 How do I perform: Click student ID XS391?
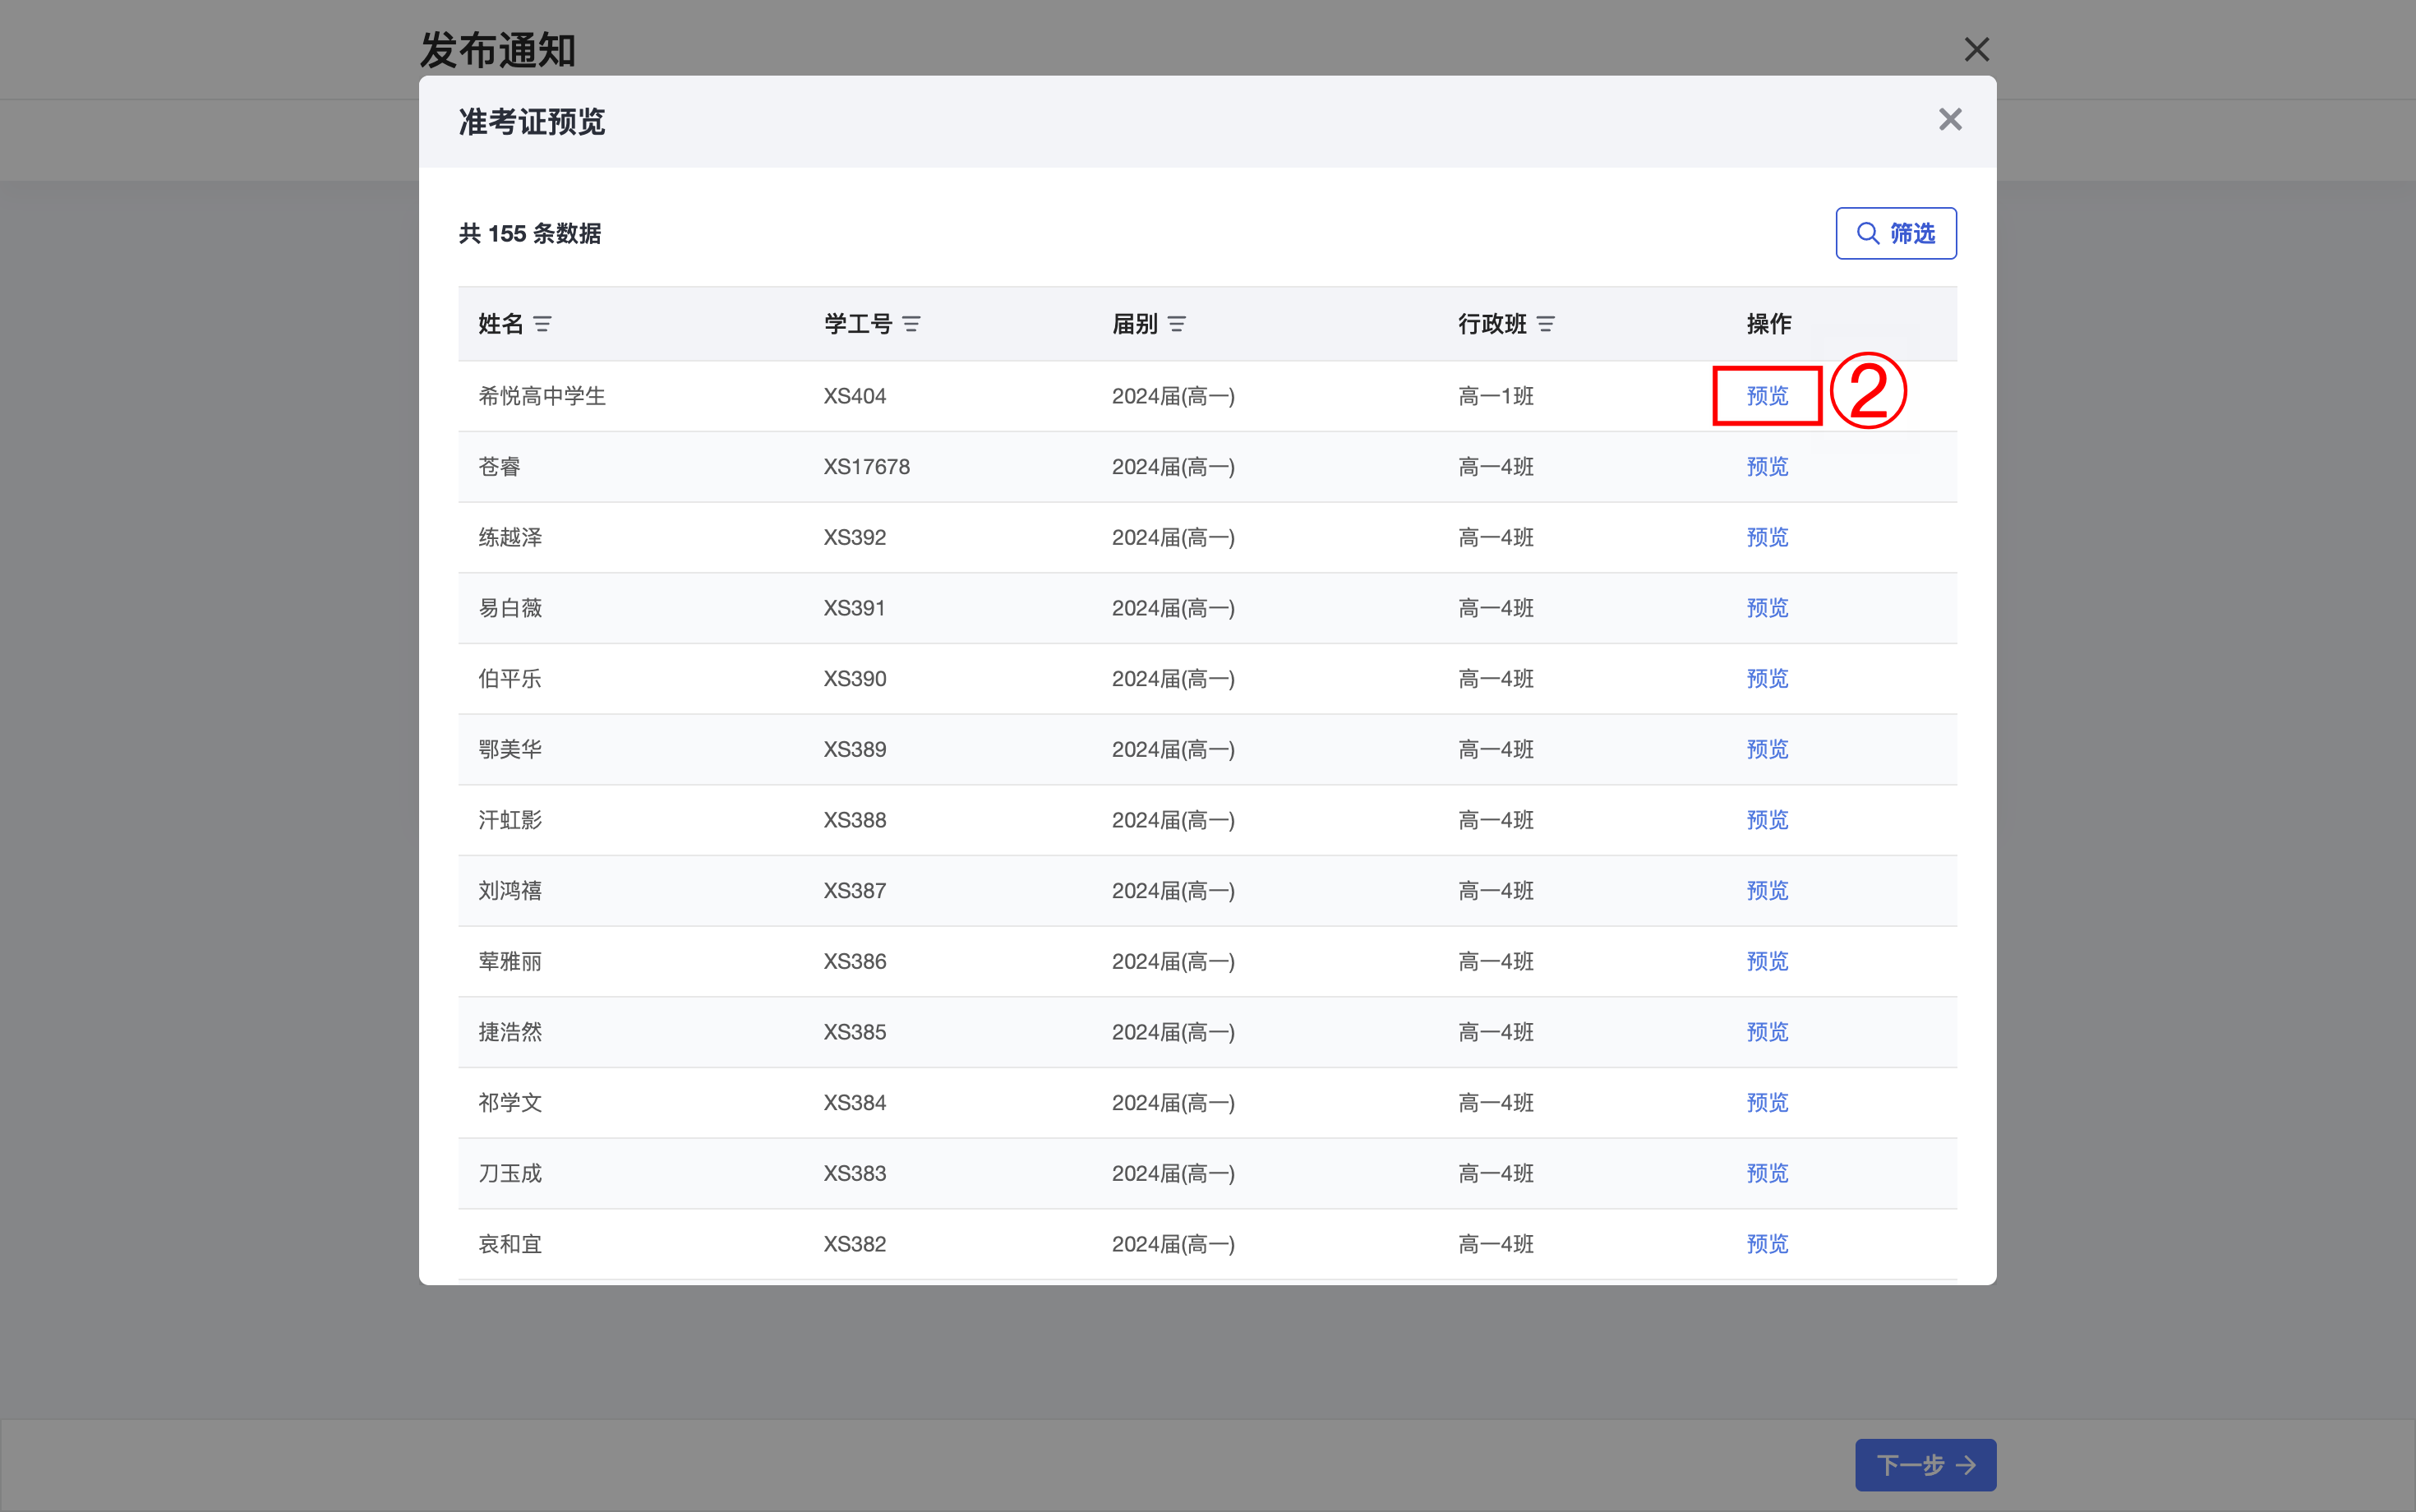coord(855,608)
